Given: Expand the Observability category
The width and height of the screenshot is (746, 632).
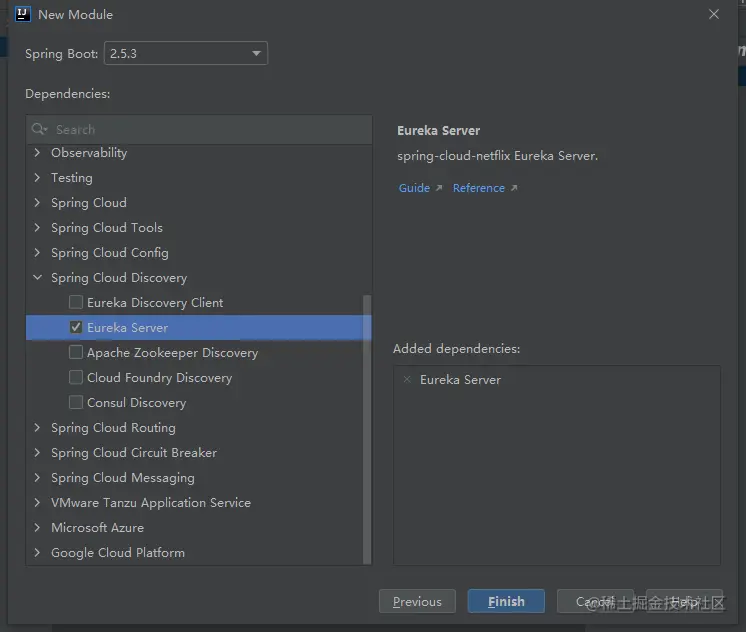Looking at the screenshot, I should coord(38,153).
